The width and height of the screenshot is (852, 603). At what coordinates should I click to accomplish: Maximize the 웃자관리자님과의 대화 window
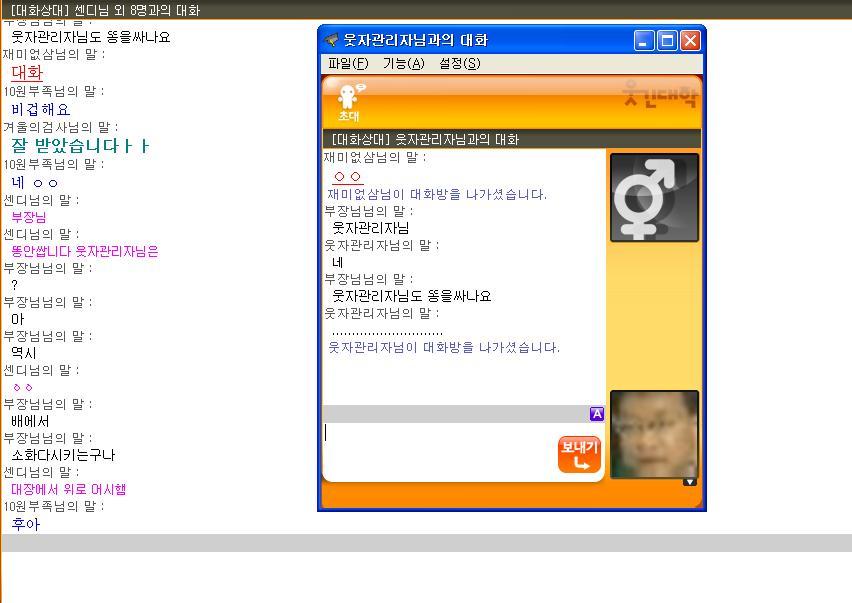667,41
